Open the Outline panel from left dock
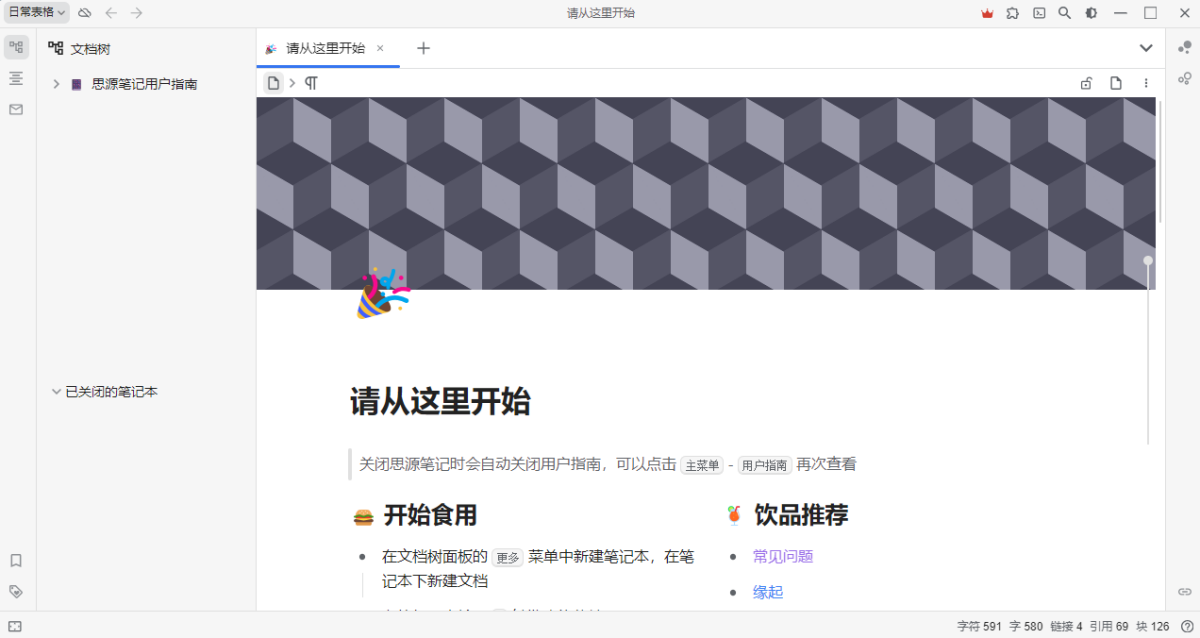The width and height of the screenshot is (1200, 638). pyautogui.click(x=16, y=78)
